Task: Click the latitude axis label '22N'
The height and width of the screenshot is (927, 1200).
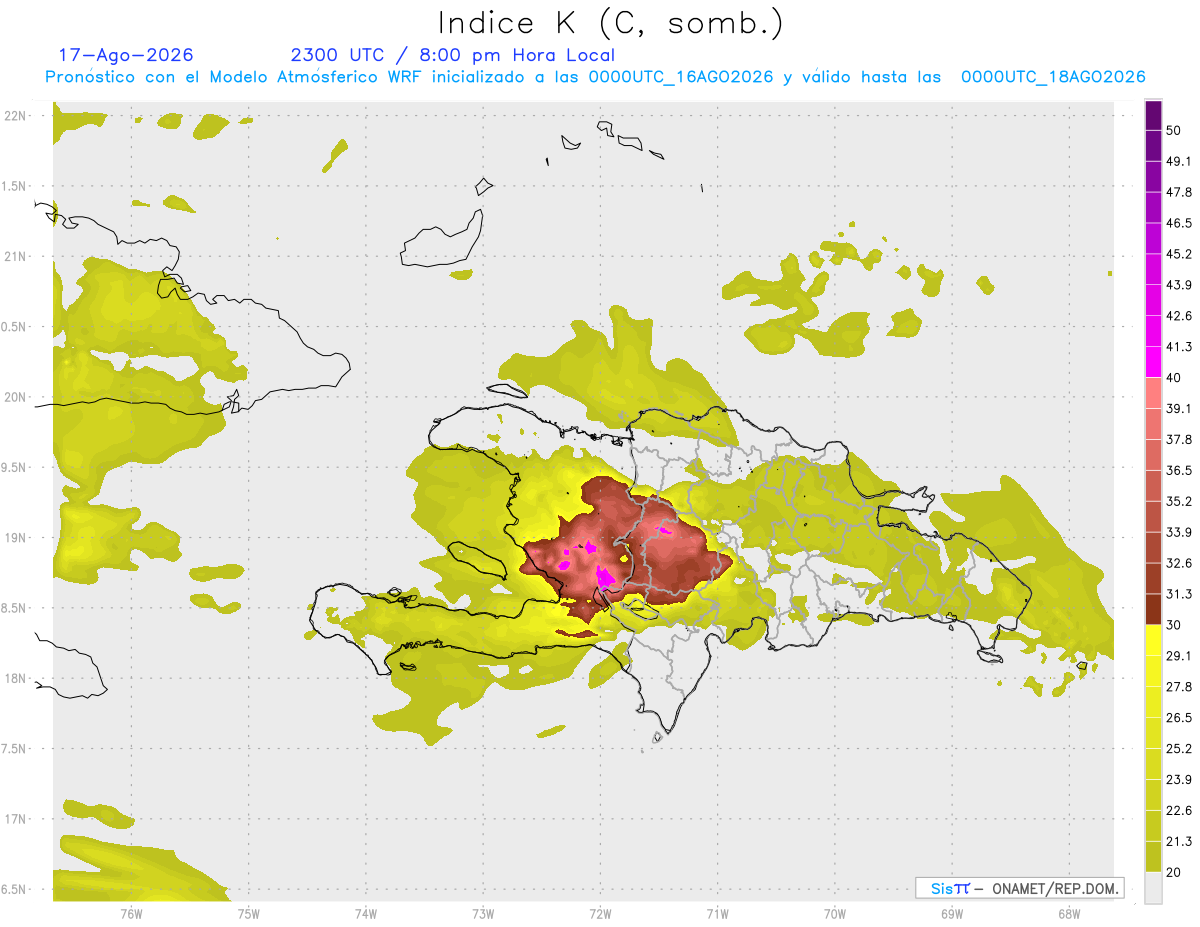Action: pyautogui.click(x=15, y=116)
